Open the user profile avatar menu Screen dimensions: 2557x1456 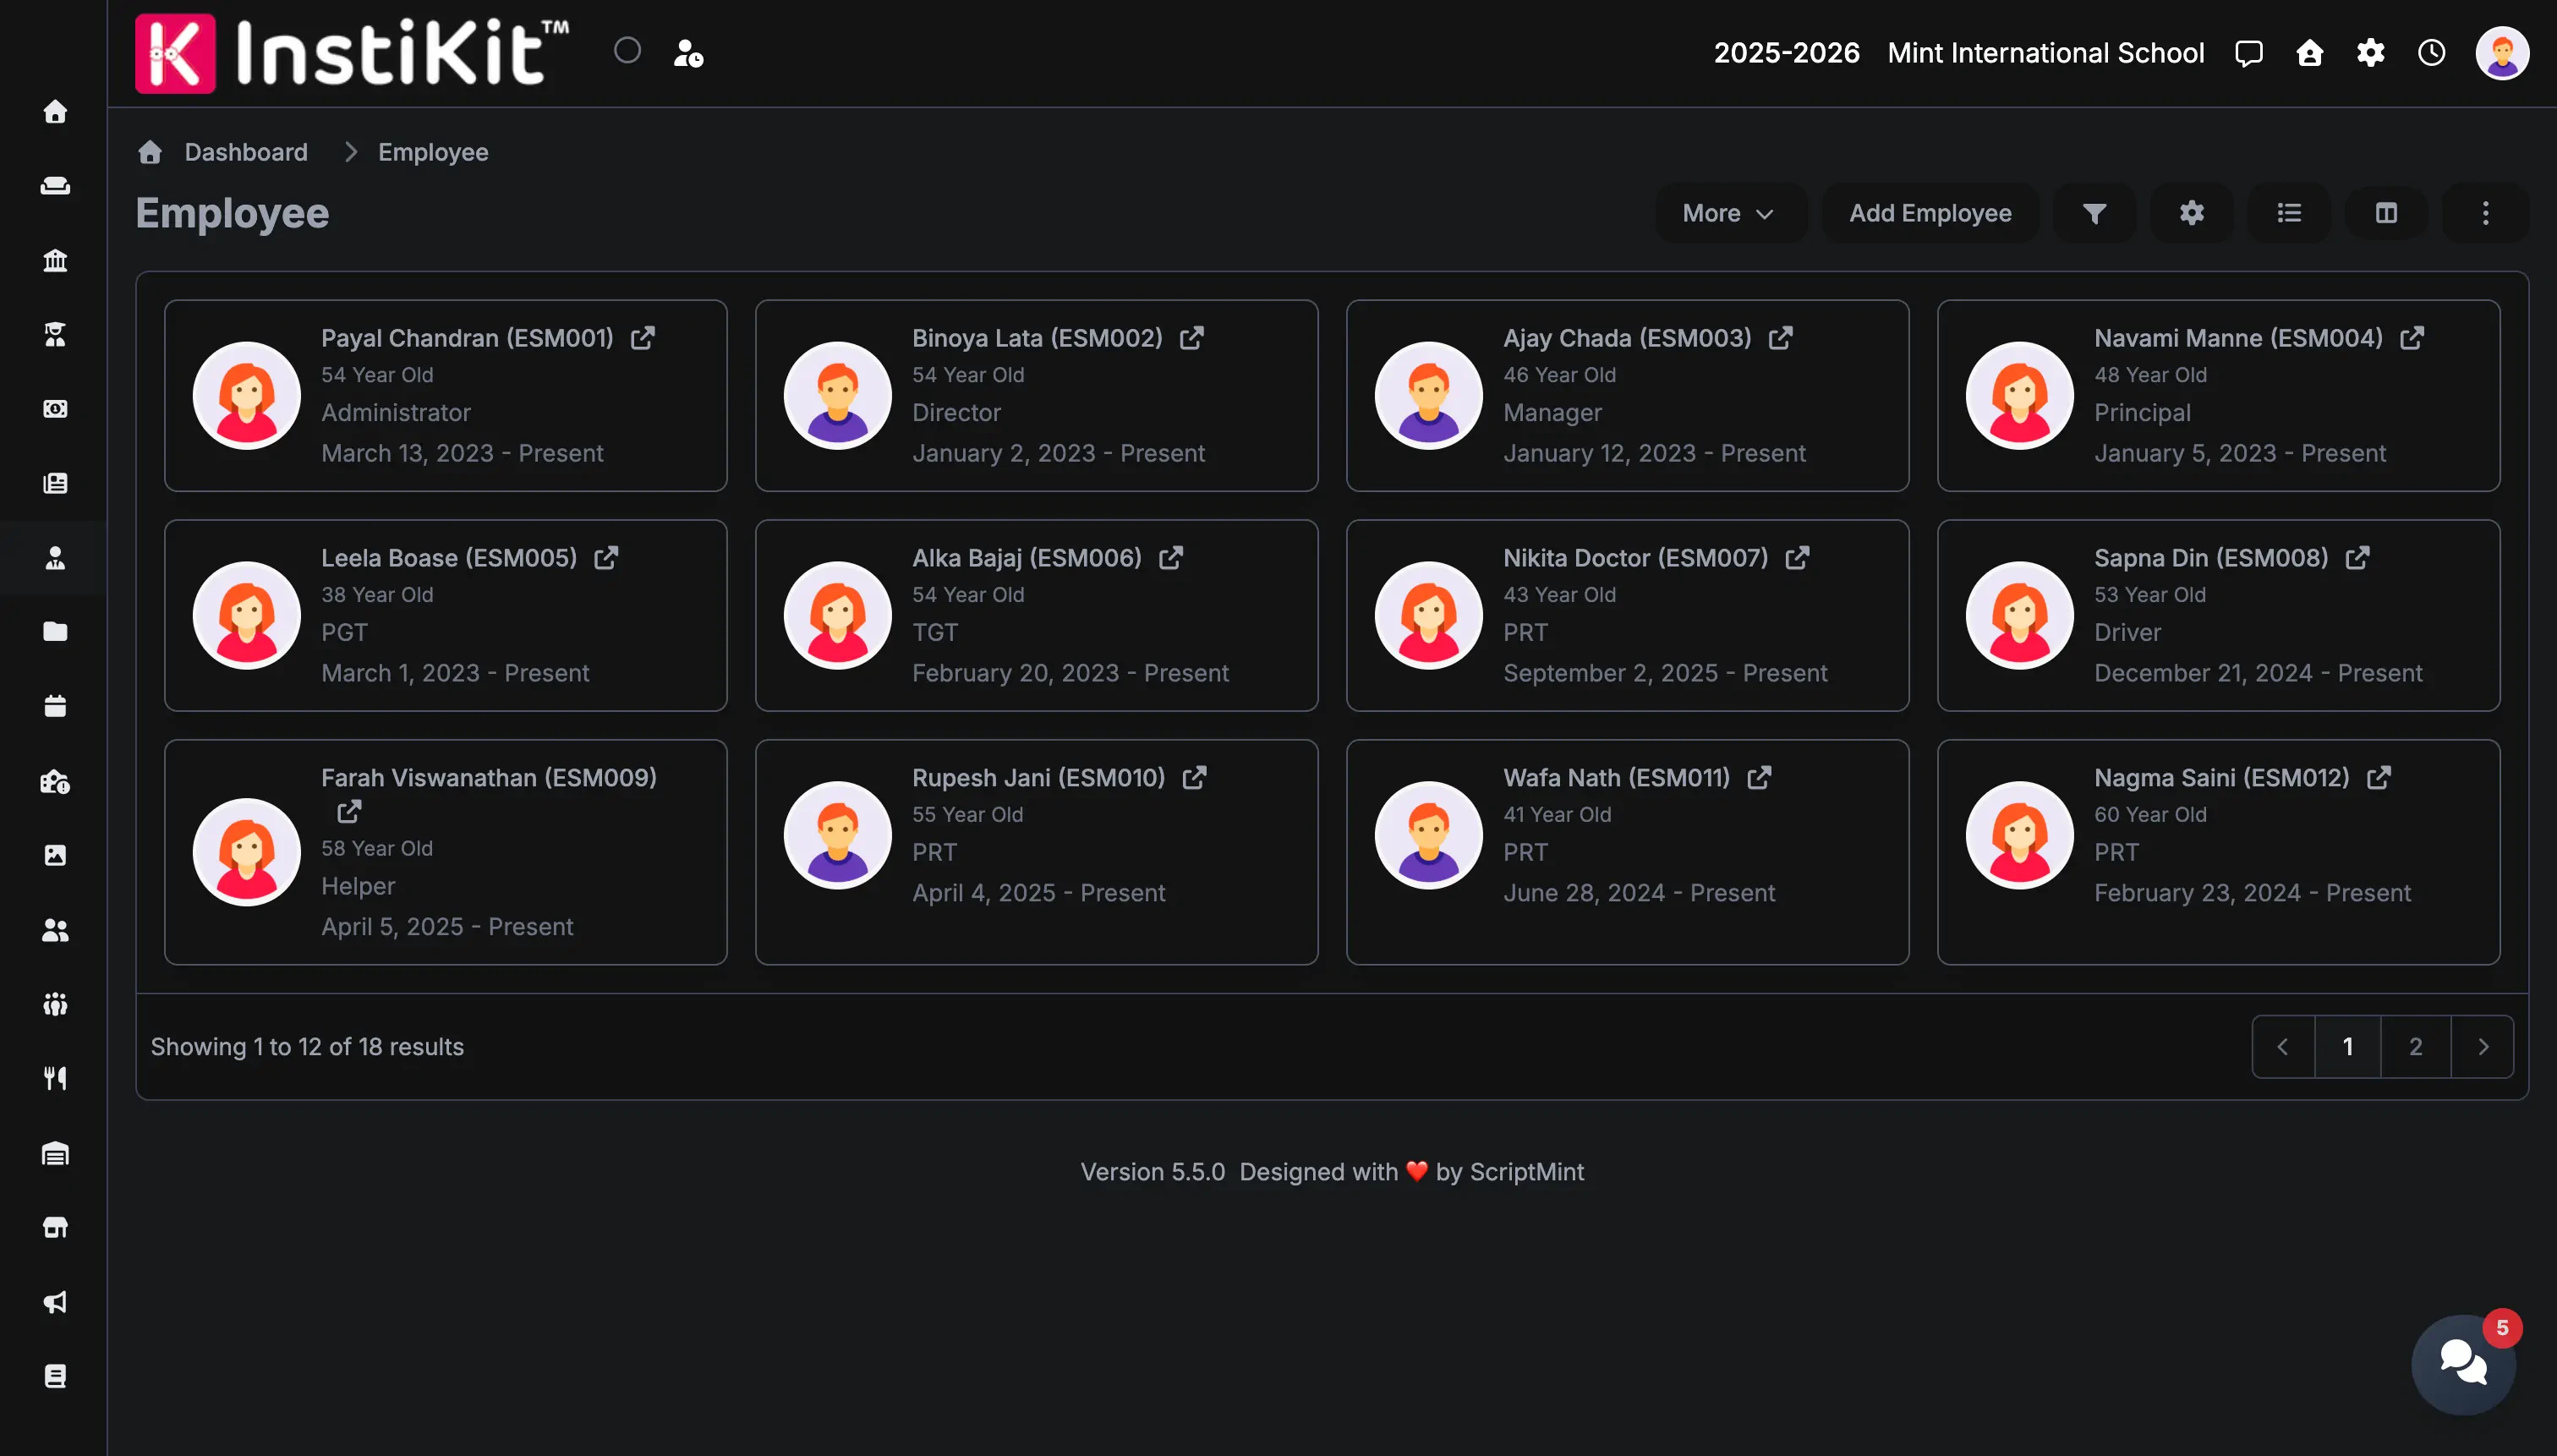(2502, 53)
